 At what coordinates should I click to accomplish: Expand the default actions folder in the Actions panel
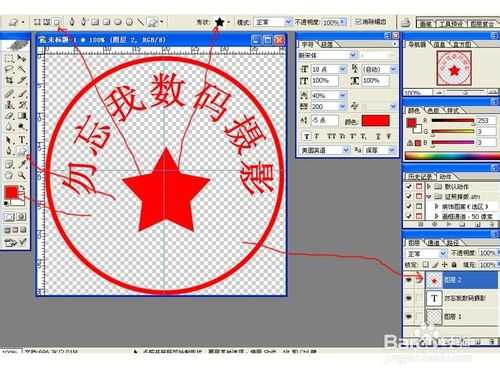pos(429,186)
